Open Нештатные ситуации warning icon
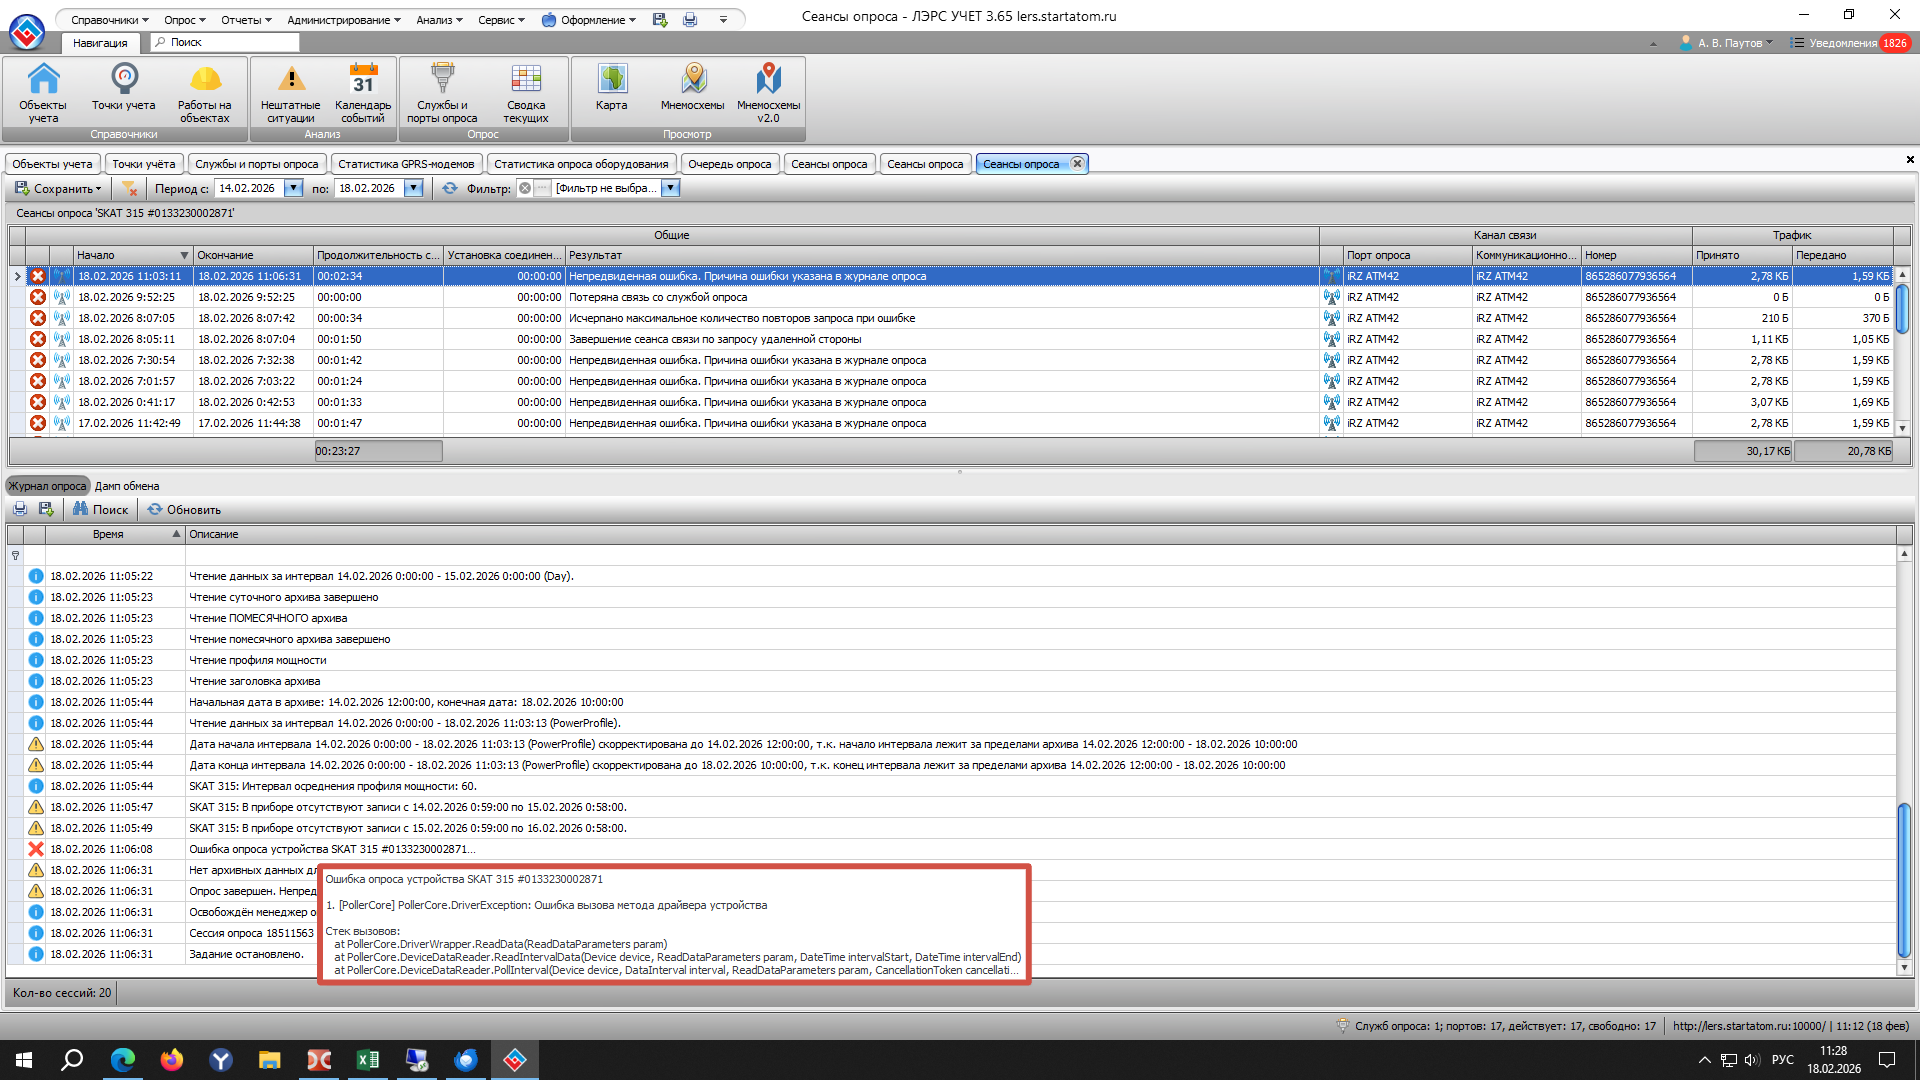This screenshot has width=1920, height=1080. click(x=290, y=80)
